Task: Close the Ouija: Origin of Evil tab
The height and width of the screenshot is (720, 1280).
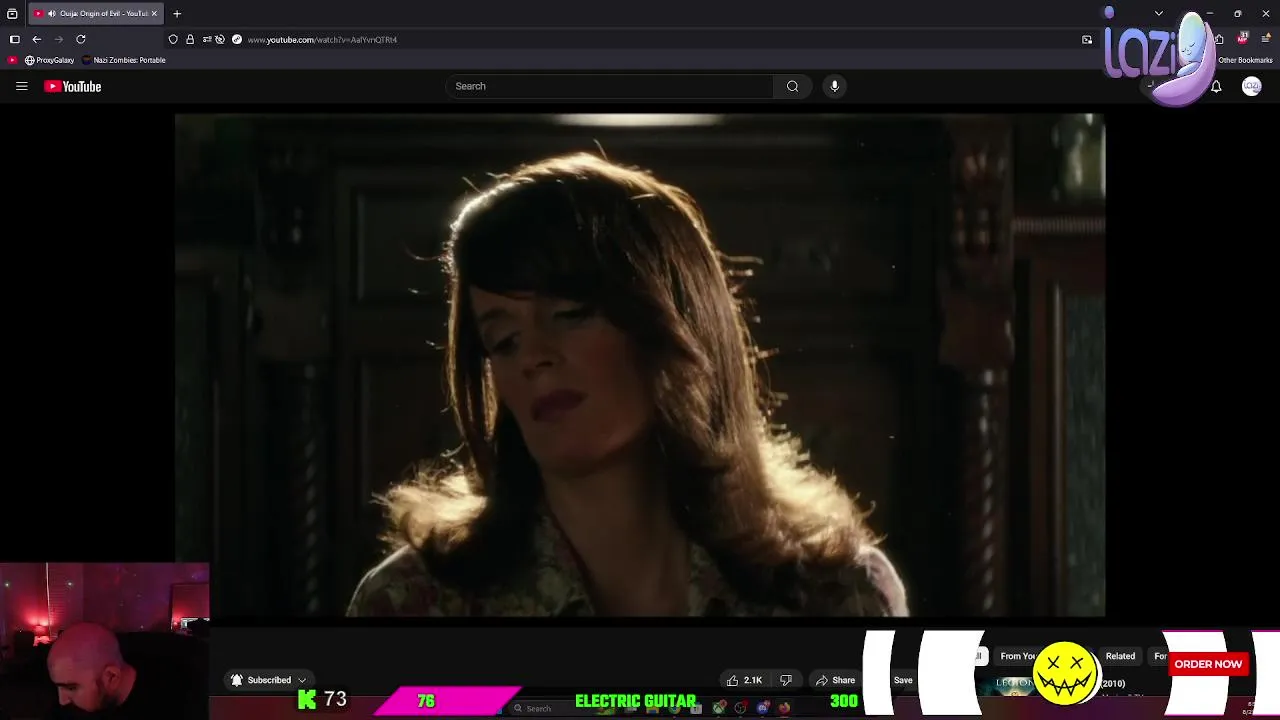Action: pyautogui.click(x=154, y=13)
